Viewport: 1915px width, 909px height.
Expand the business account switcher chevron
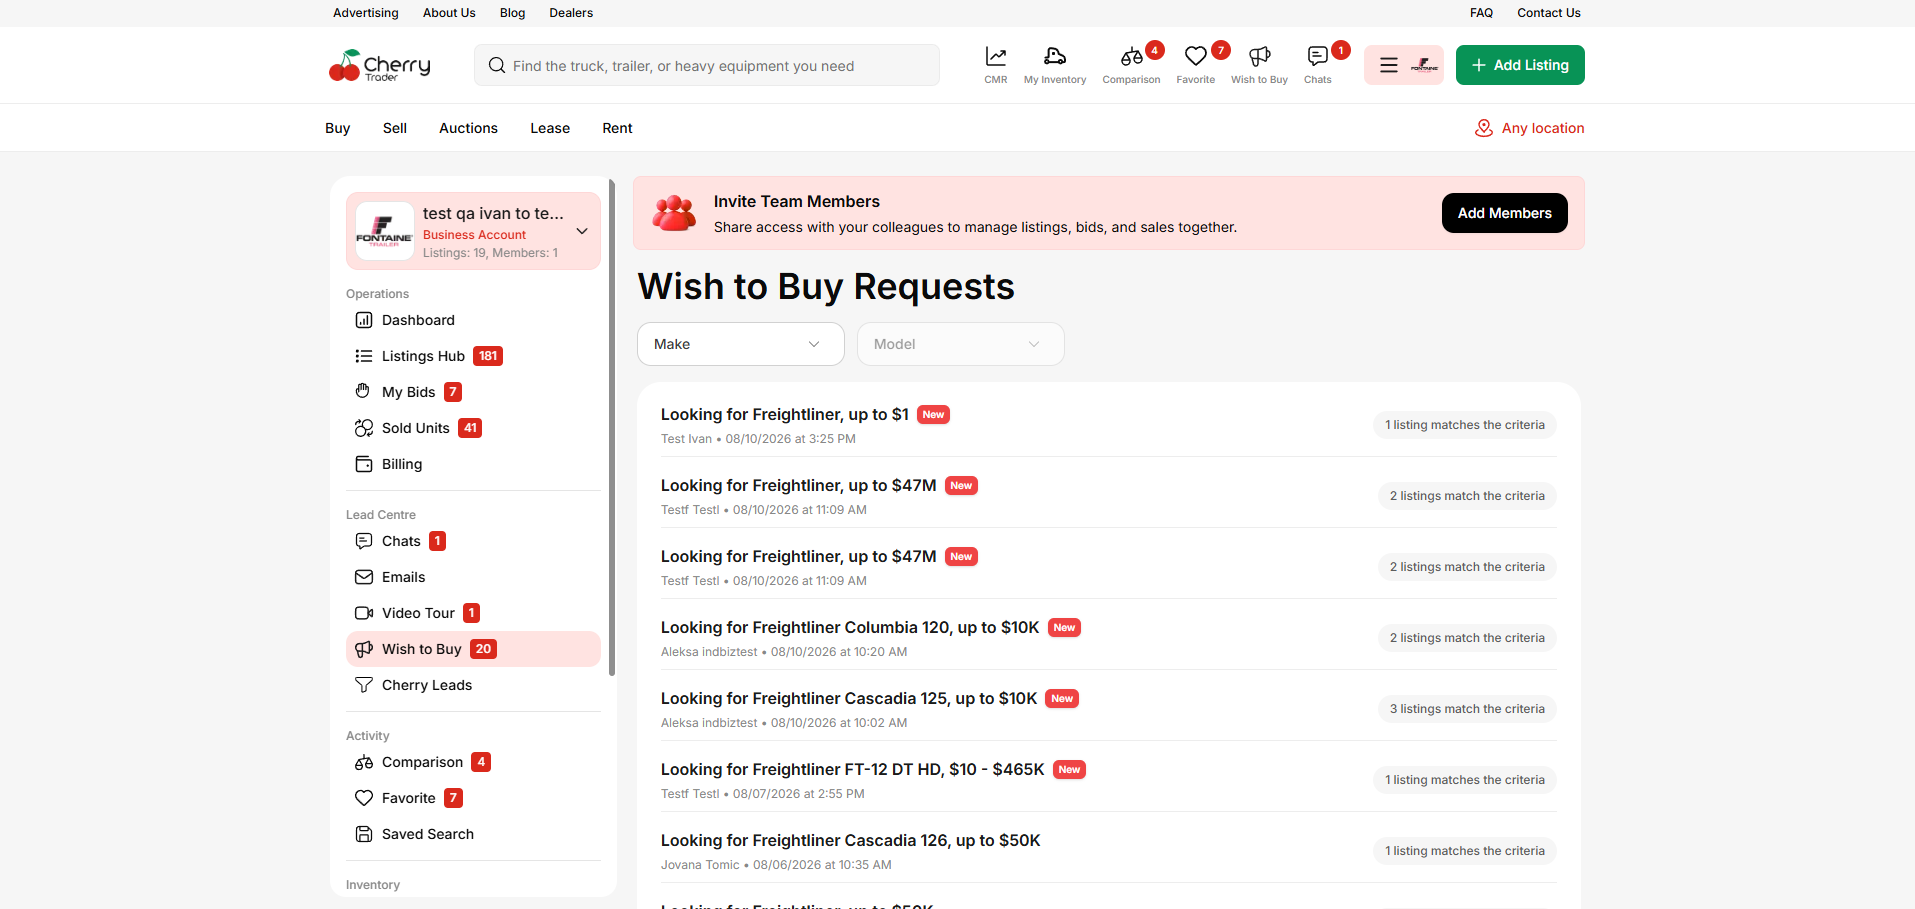582,231
